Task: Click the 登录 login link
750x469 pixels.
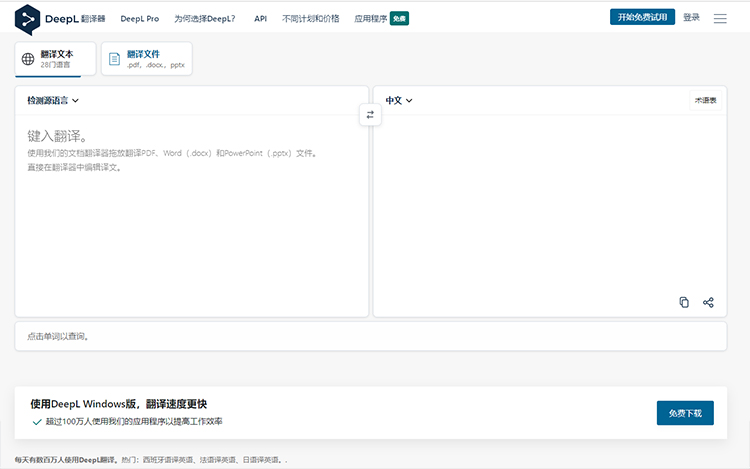Action: coord(691,18)
